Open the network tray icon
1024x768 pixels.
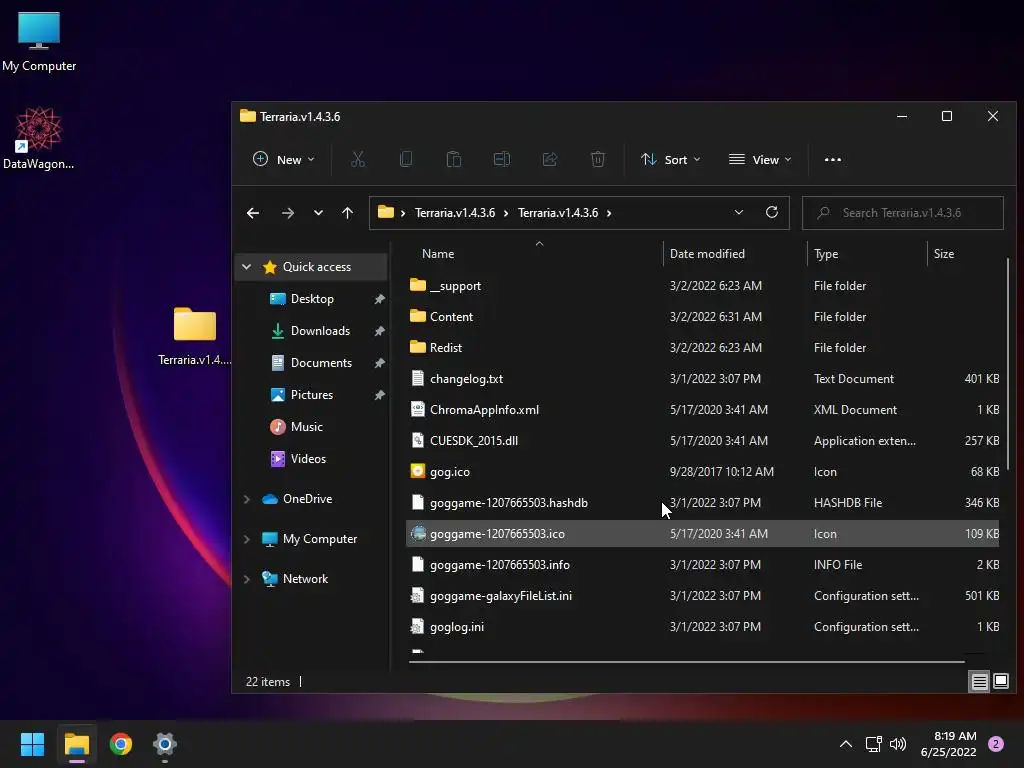point(873,744)
